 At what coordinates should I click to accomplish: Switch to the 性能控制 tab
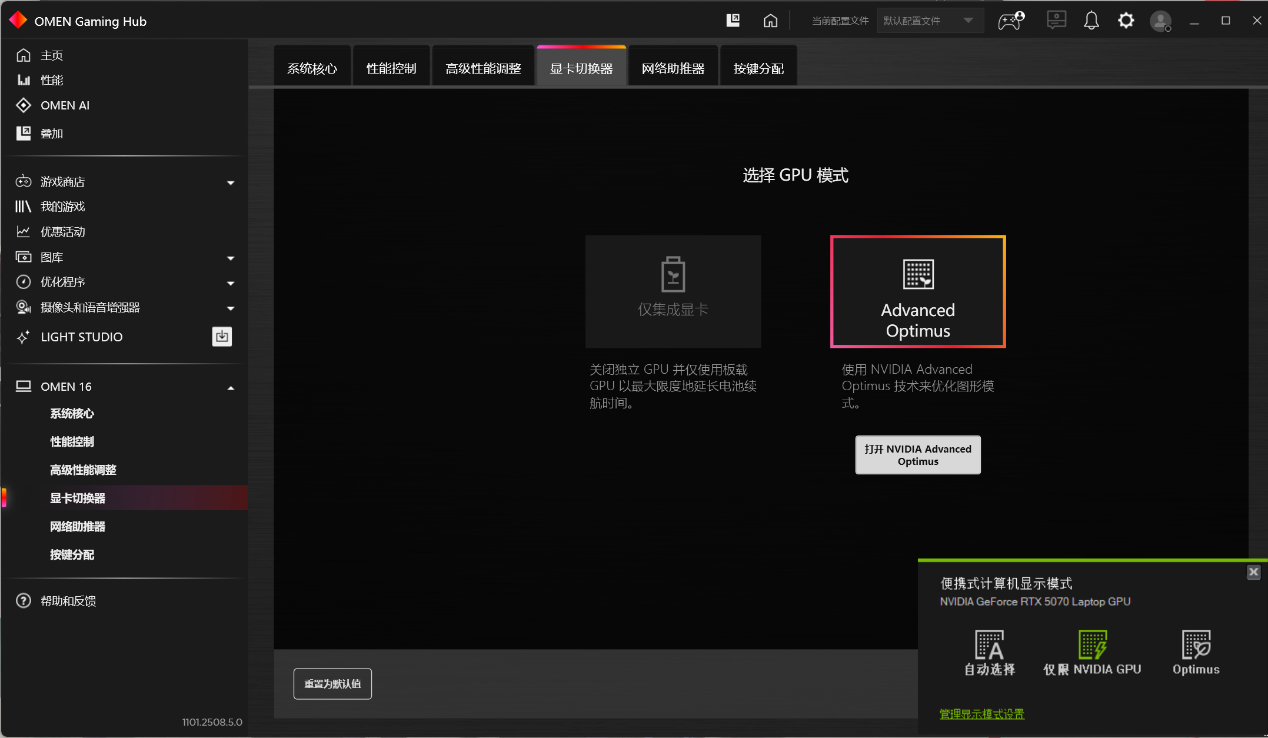[x=391, y=69]
